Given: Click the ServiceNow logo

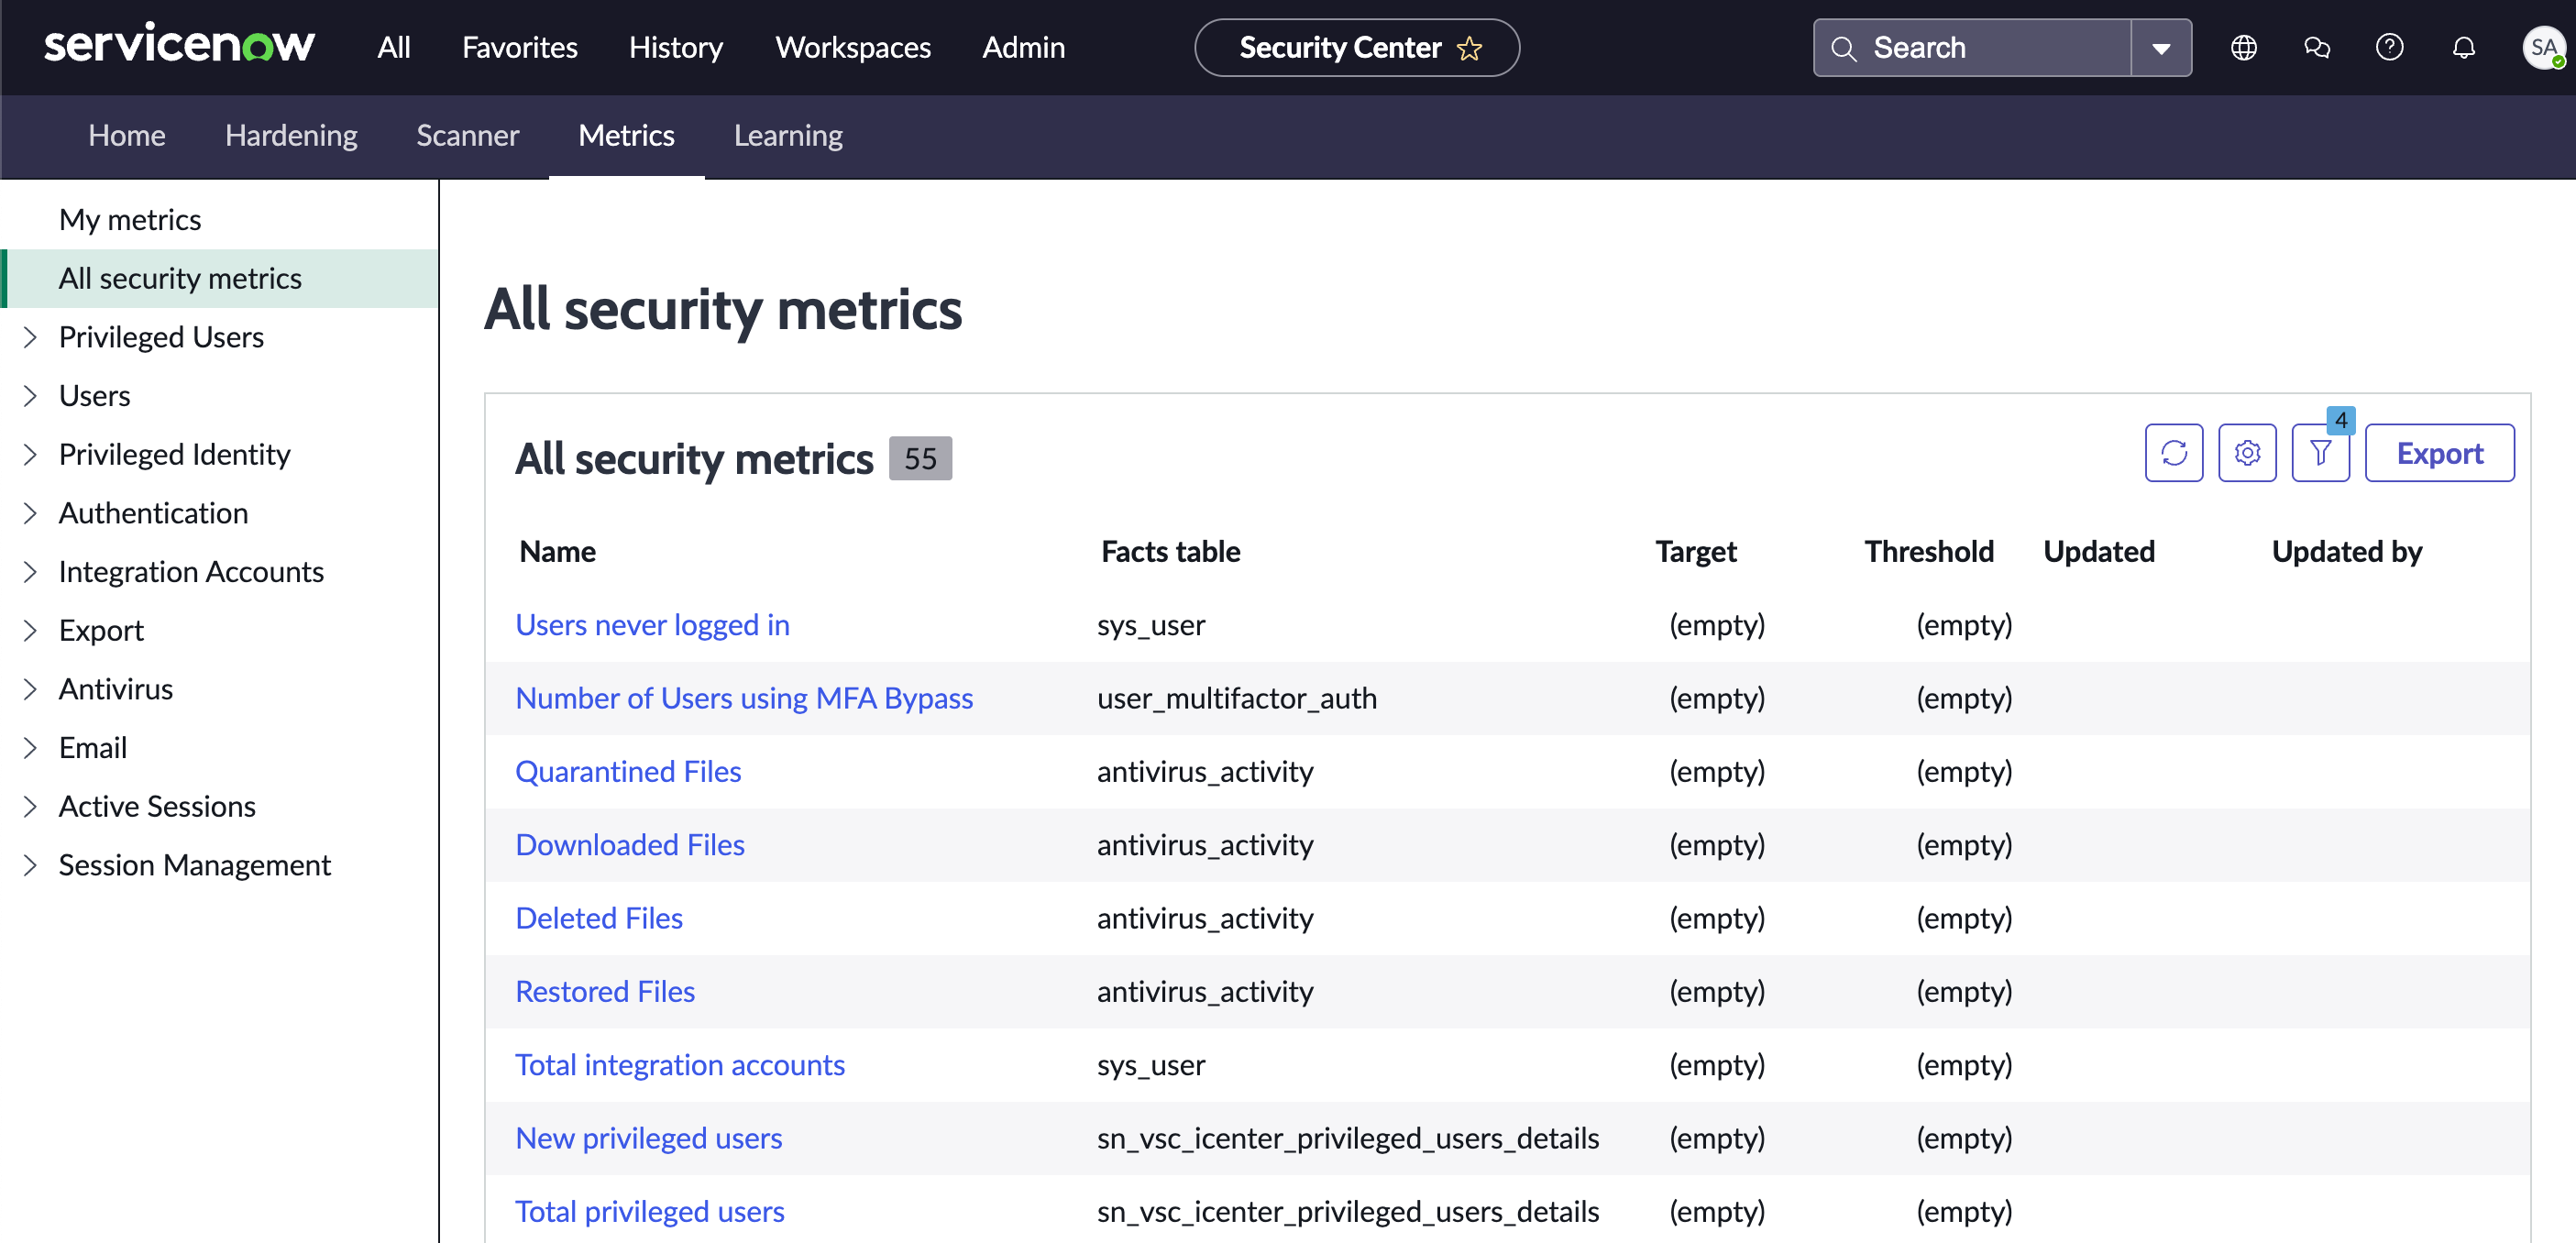Looking at the screenshot, I should coord(179,46).
